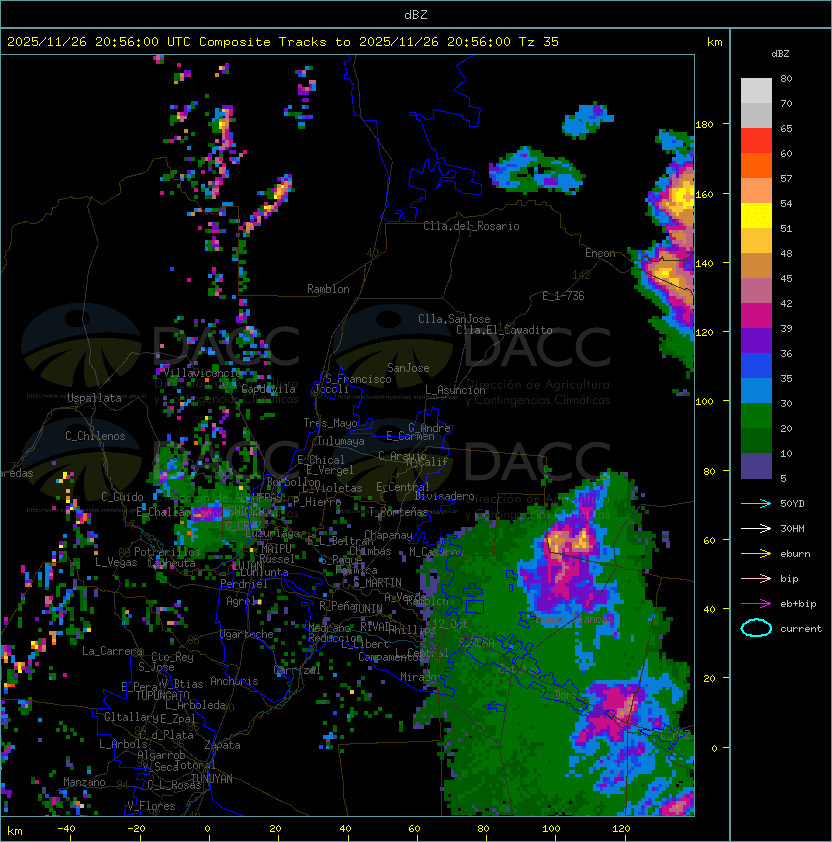Click the 'Tres_Mayo' map label

[330, 423]
